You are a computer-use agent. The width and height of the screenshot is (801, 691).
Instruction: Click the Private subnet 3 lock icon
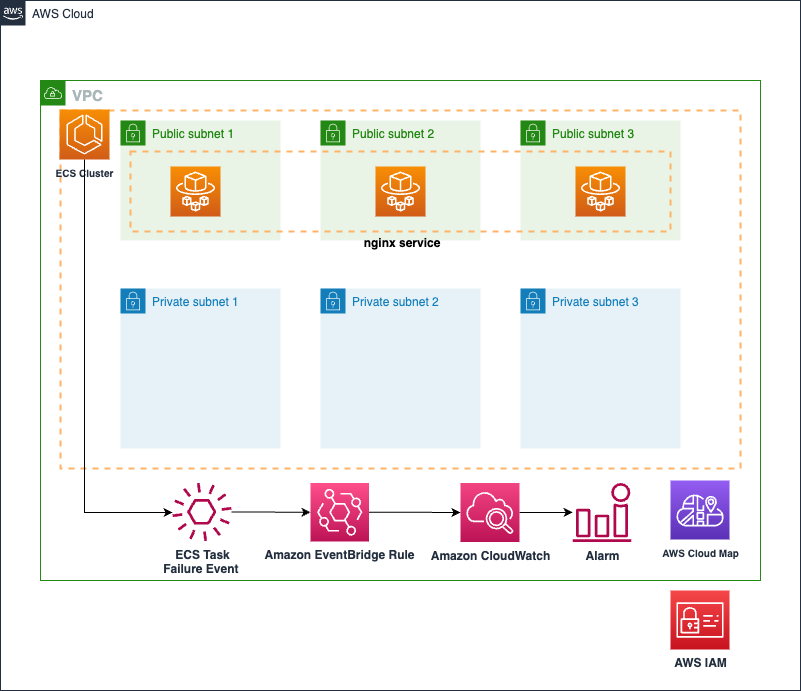(533, 301)
